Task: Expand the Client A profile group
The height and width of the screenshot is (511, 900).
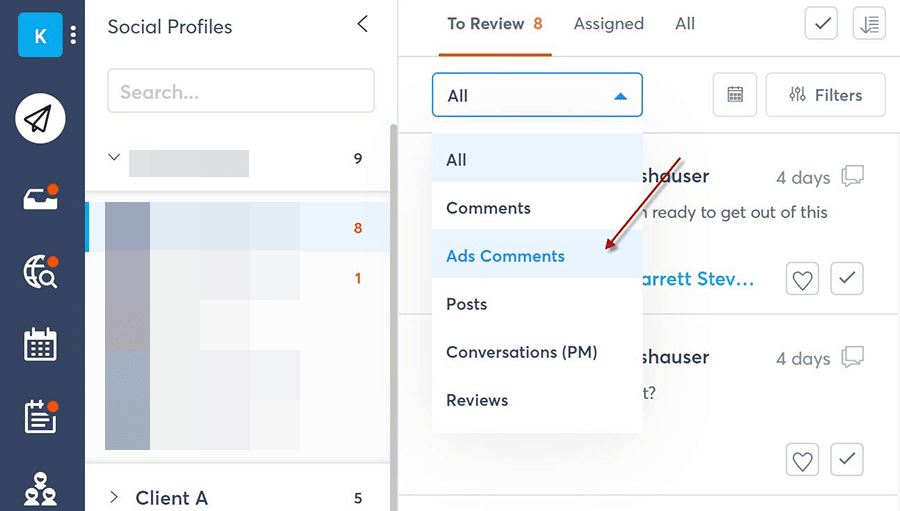Action: (x=113, y=497)
